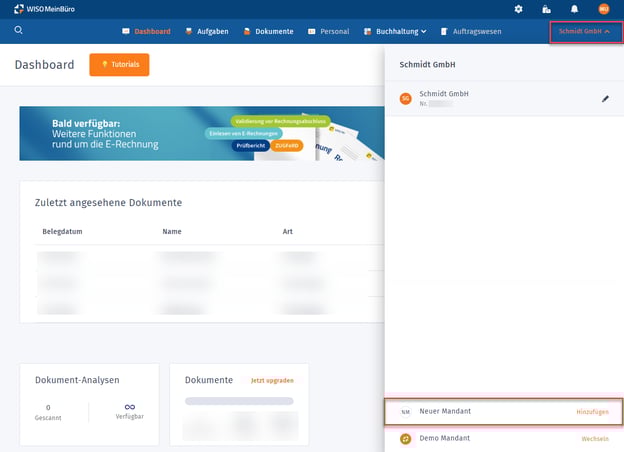The image size is (624, 452).
Task: Go to the Dokumente section
Action: (x=268, y=31)
